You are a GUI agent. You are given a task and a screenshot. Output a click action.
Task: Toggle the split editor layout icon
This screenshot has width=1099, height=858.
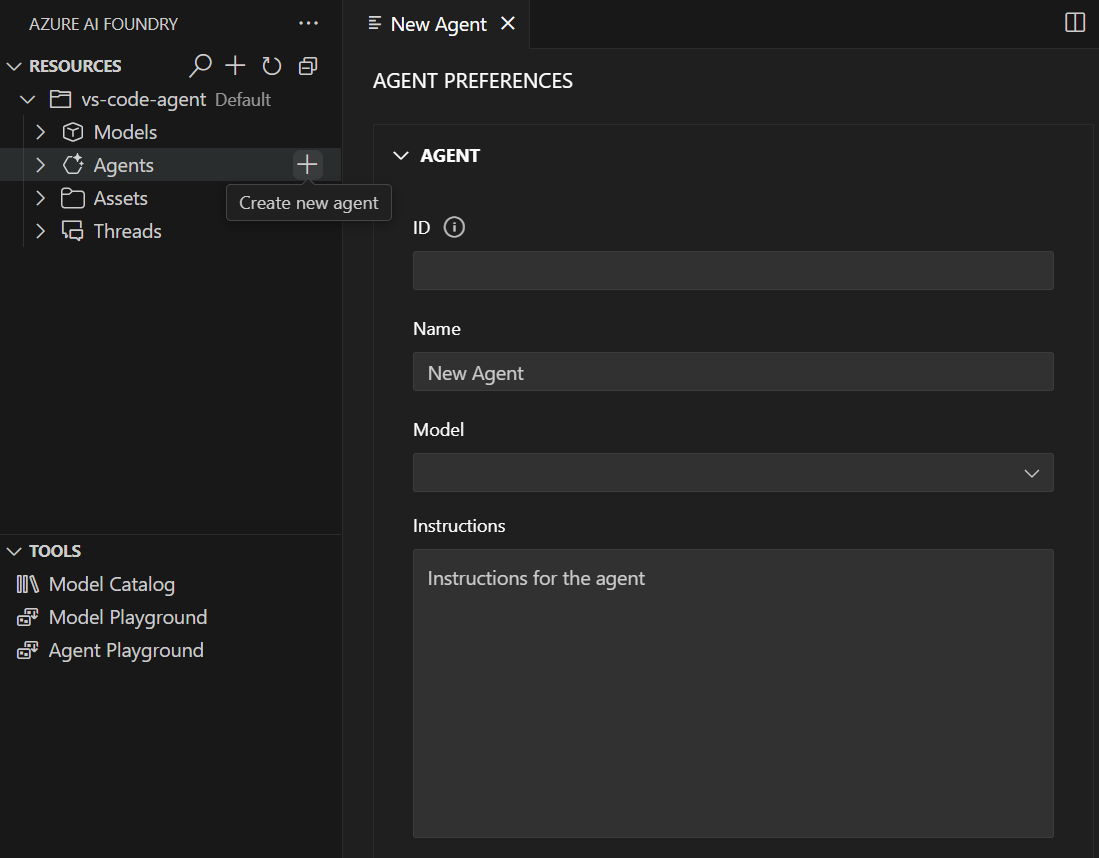pos(1075,23)
